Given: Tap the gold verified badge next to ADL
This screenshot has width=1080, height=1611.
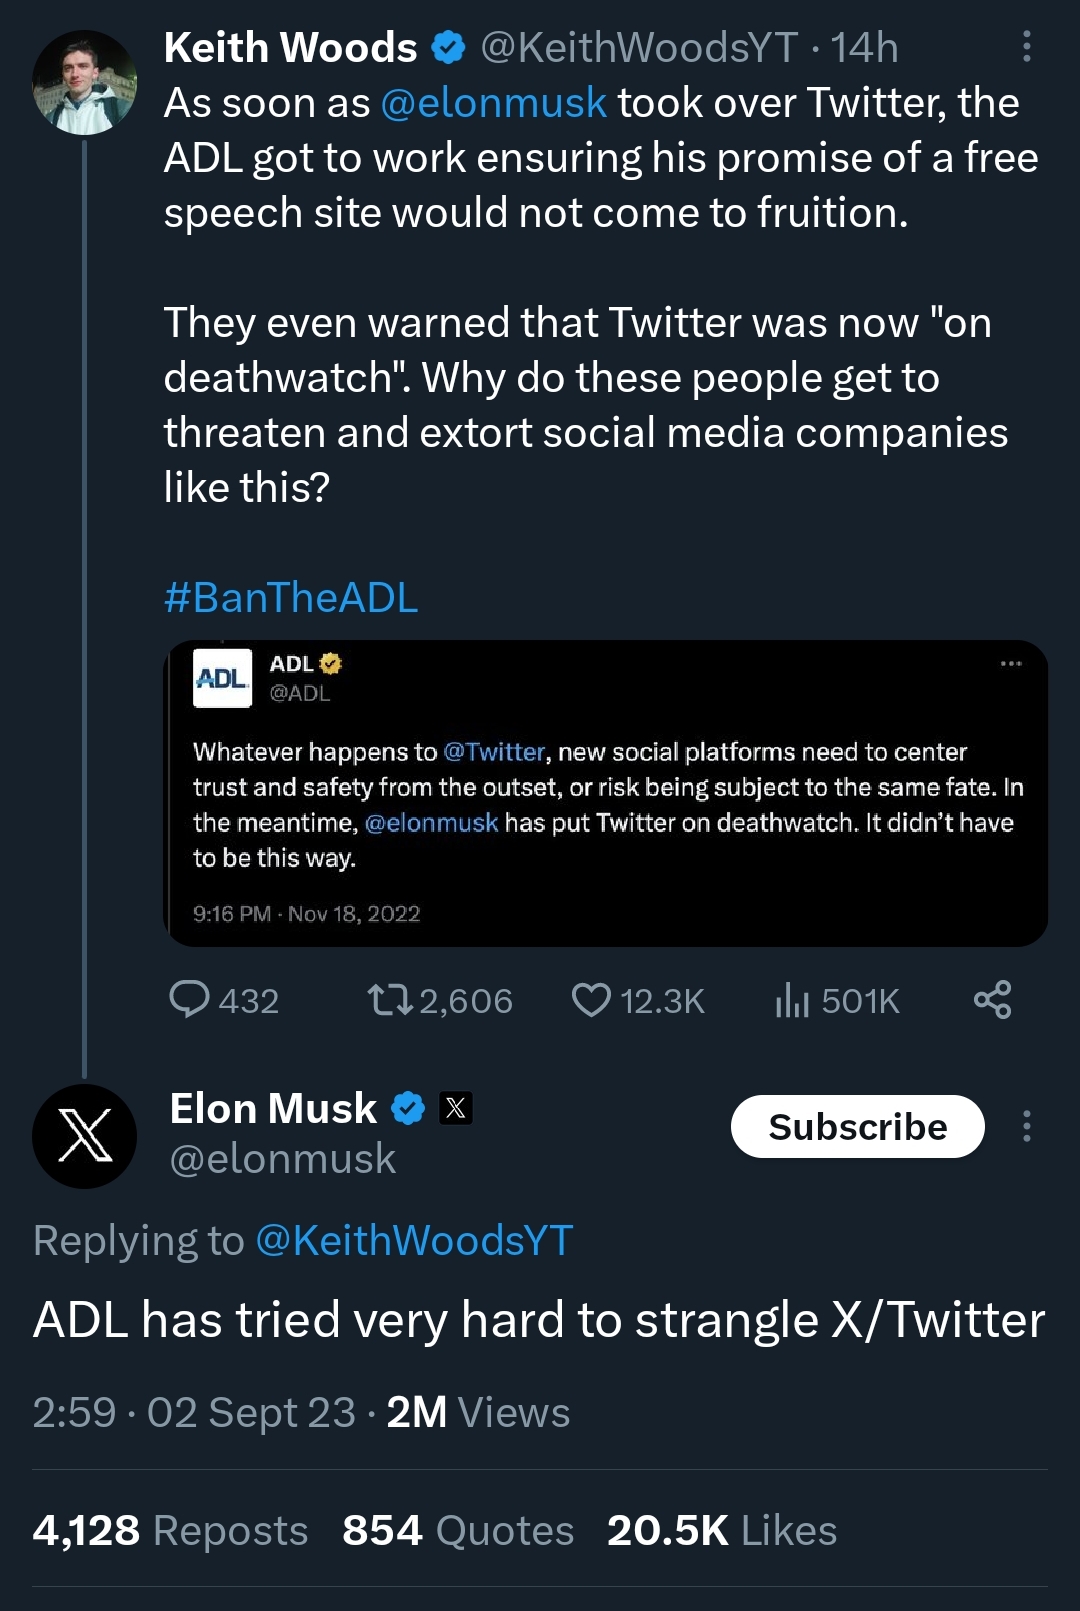Looking at the screenshot, I should tap(331, 664).
